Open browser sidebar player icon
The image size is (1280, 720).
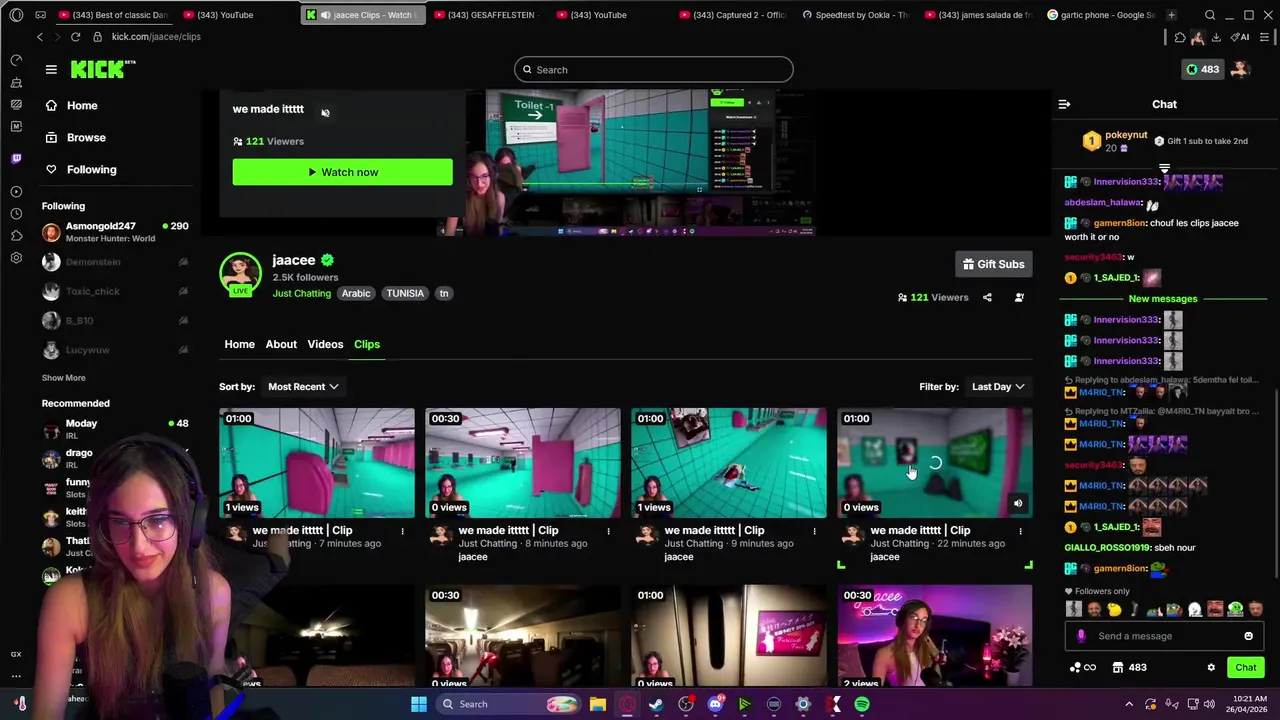pos(16,191)
